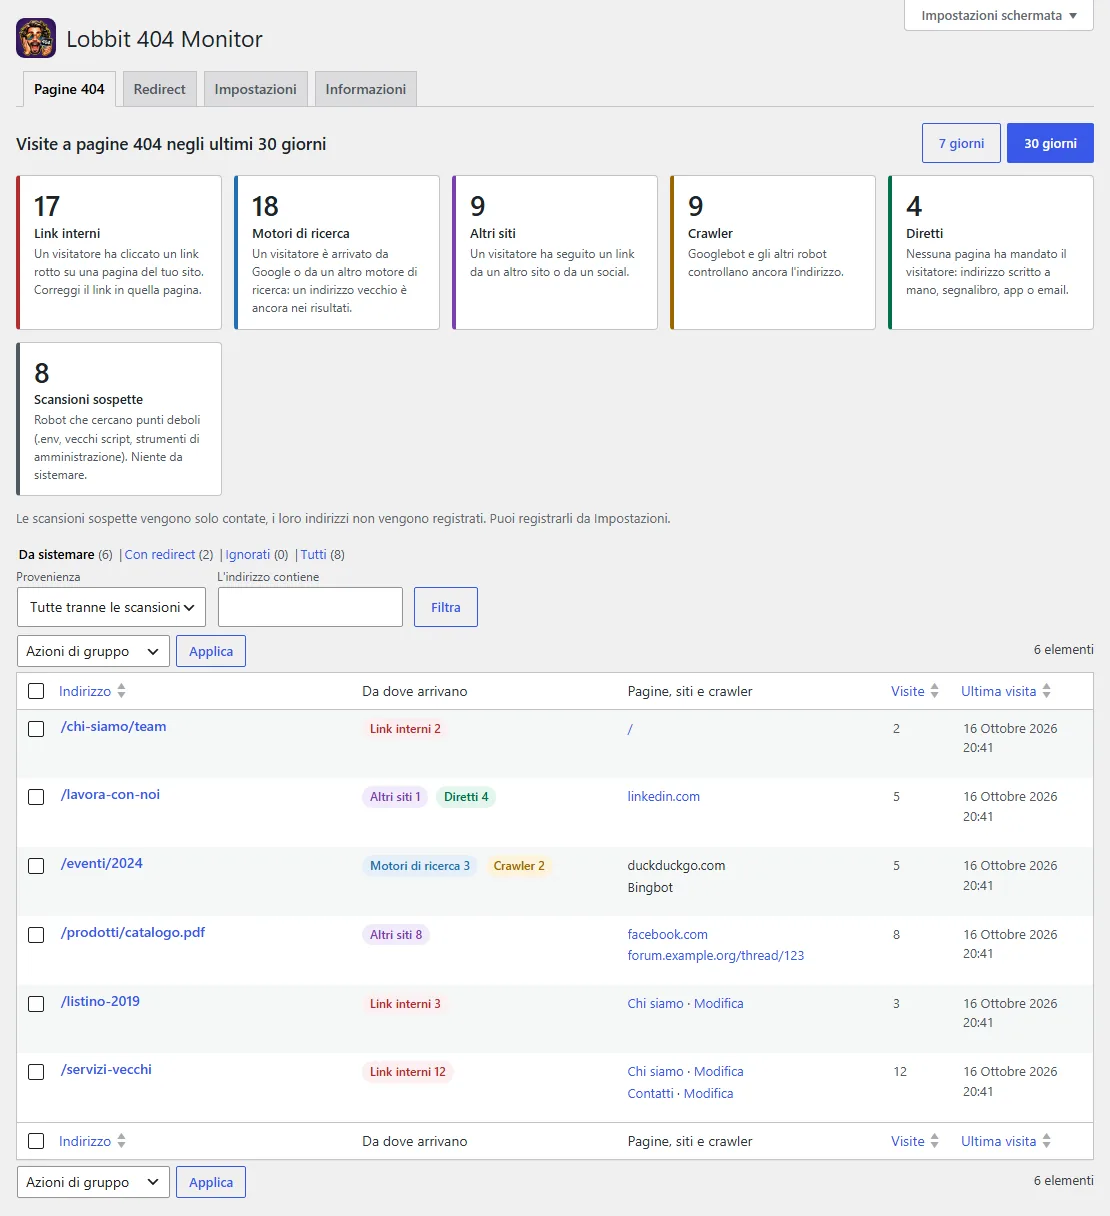Open the Provenienza dropdown
Image resolution: width=1110 pixels, height=1216 pixels.
coord(111,607)
